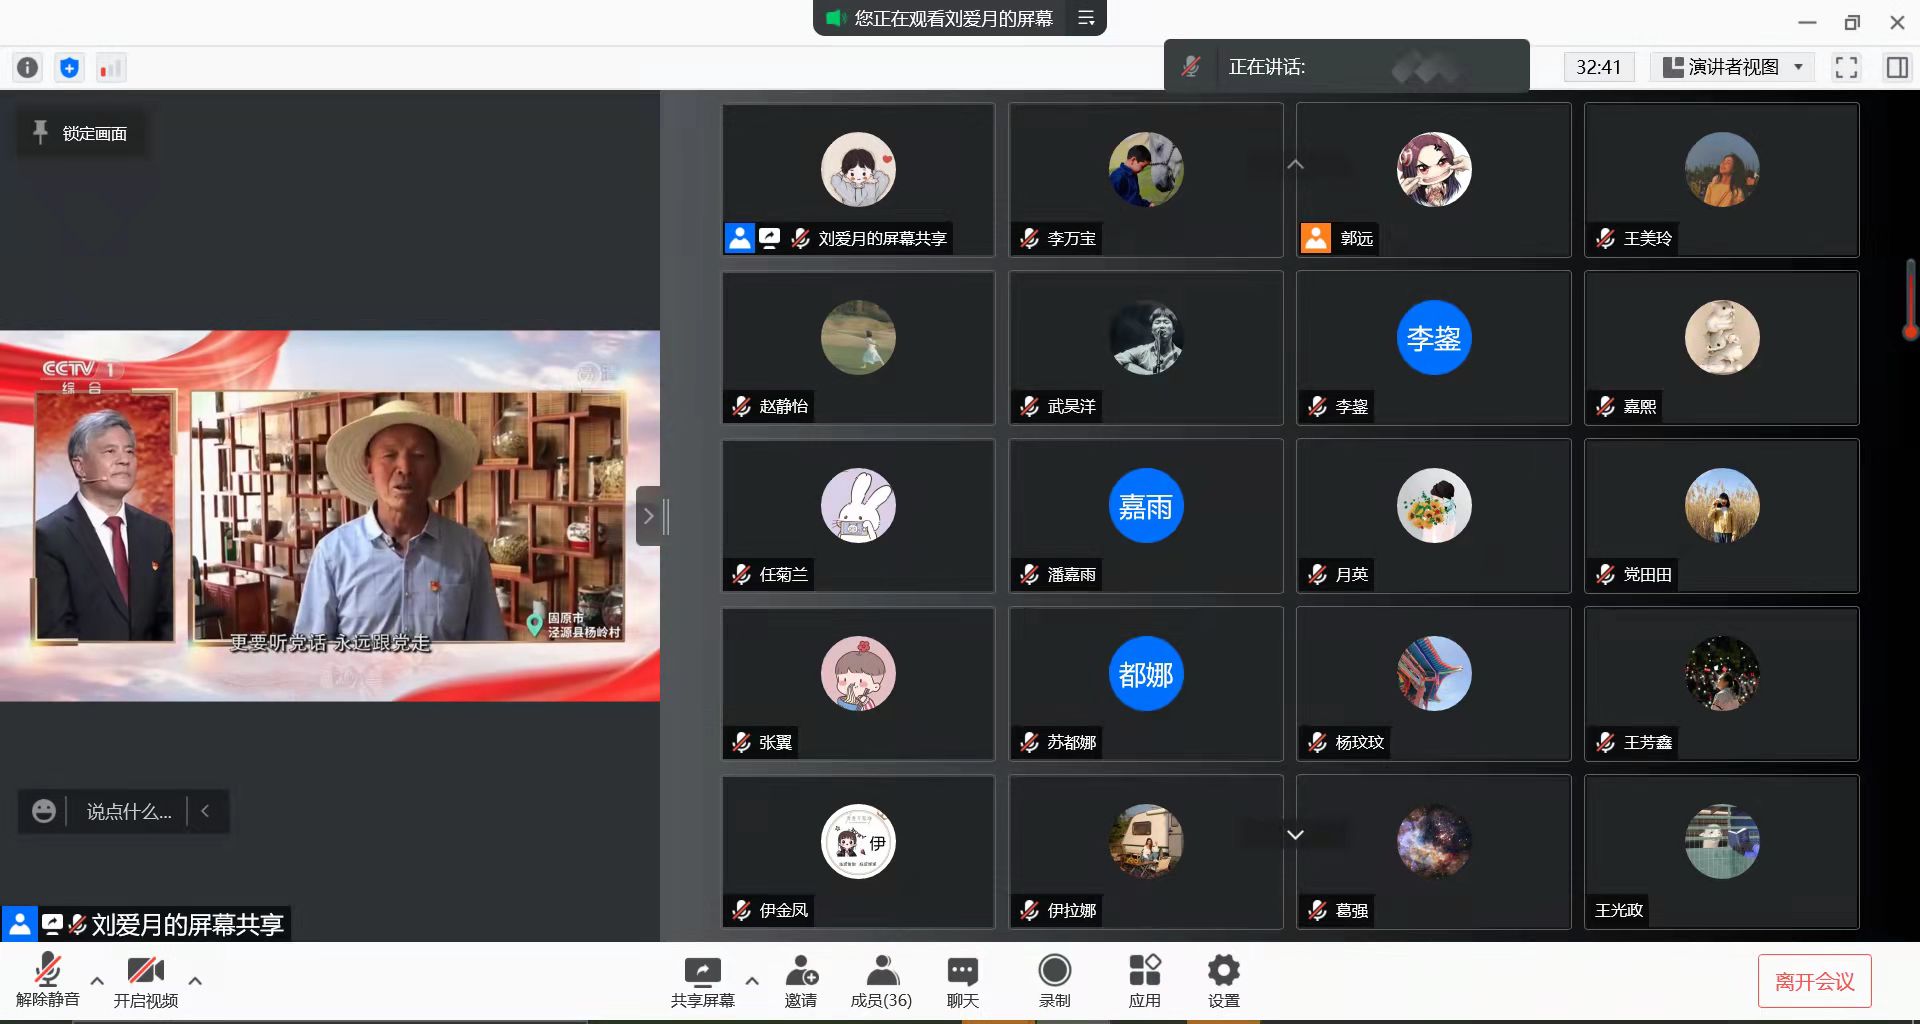Image resolution: width=1920 pixels, height=1024 pixels.
Task: Click host person icon on 刘爱月 tile
Action: click(740, 238)
